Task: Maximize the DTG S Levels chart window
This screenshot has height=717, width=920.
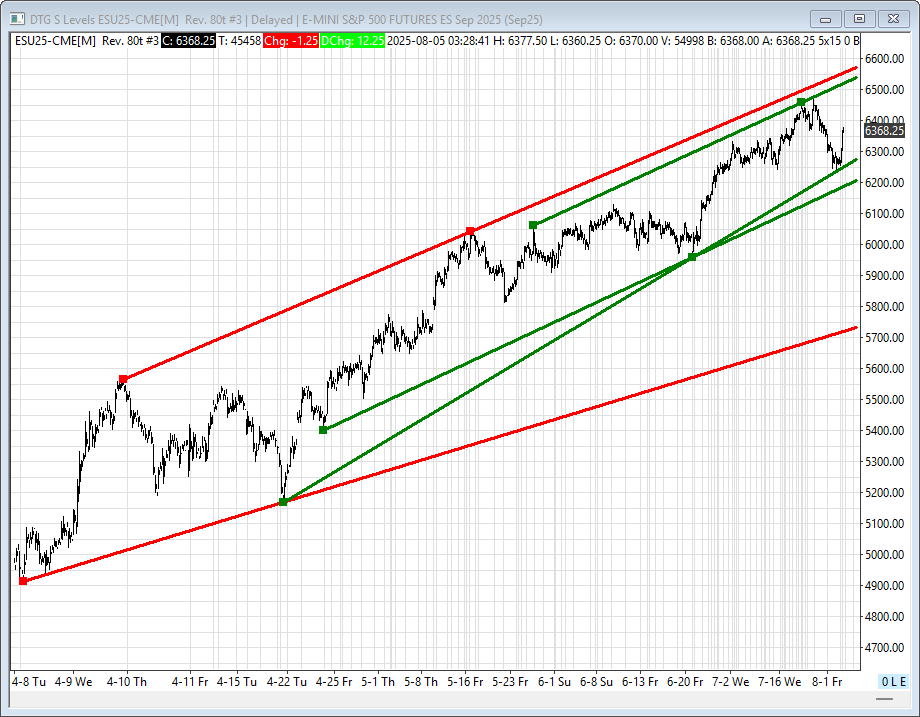Action: [x=859, y=19]
